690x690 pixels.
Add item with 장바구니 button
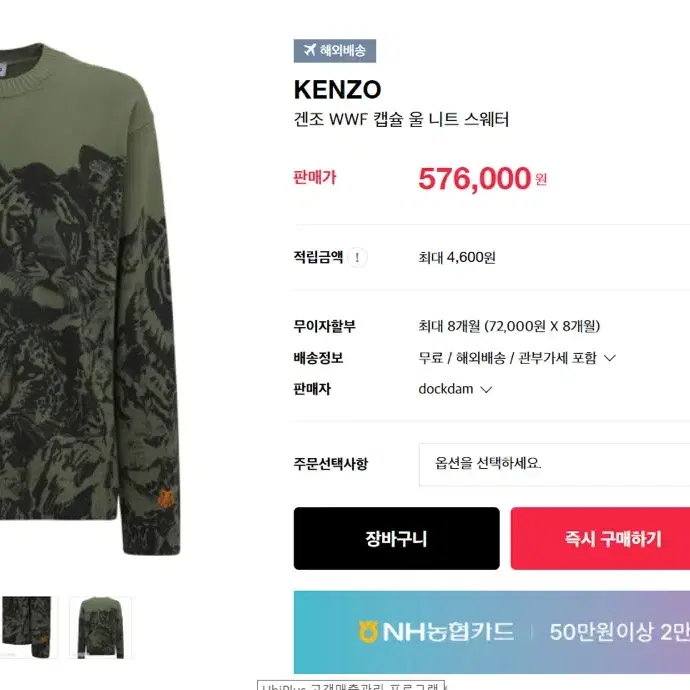(x=396, y=538)
